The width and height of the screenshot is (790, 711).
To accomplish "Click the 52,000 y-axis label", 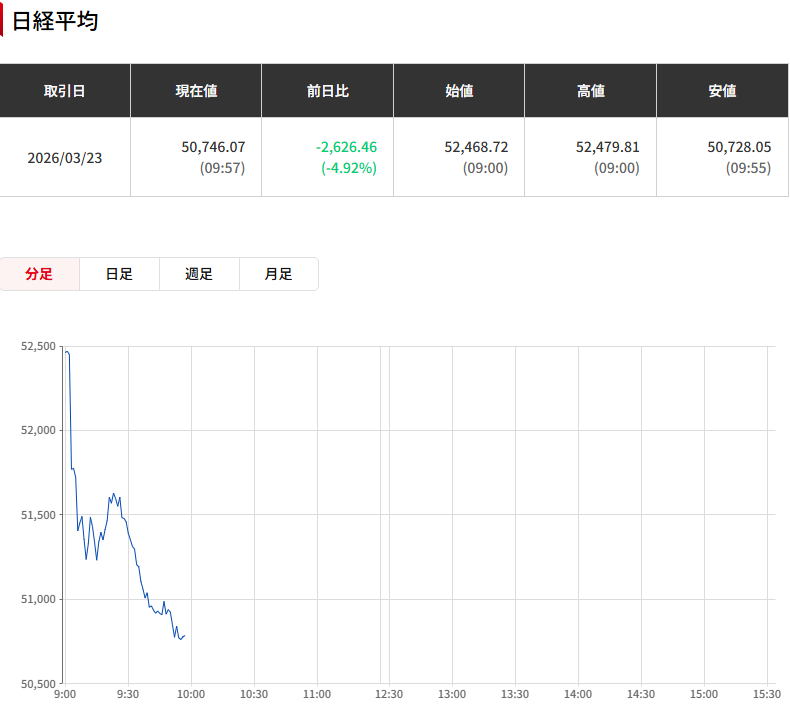I will tap(38, 430).
